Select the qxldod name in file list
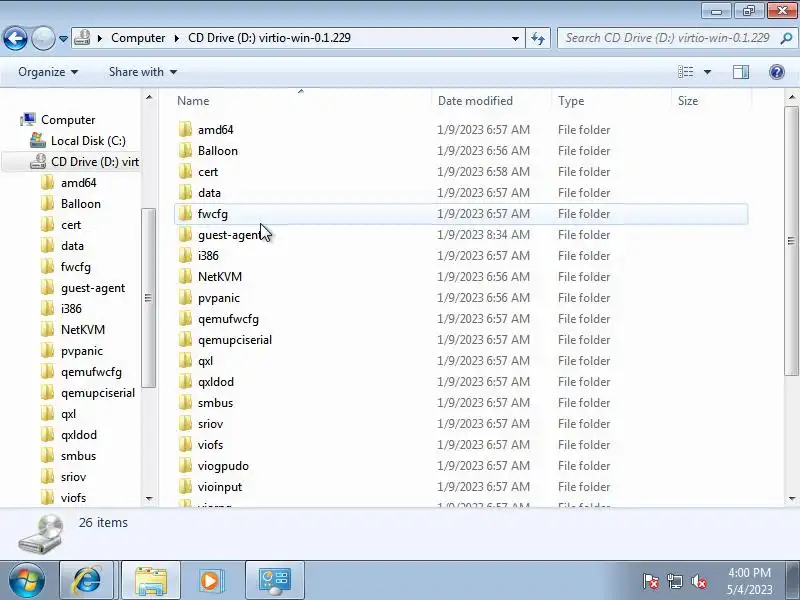Viewport: 800px width, 600px height. point(216,382)
